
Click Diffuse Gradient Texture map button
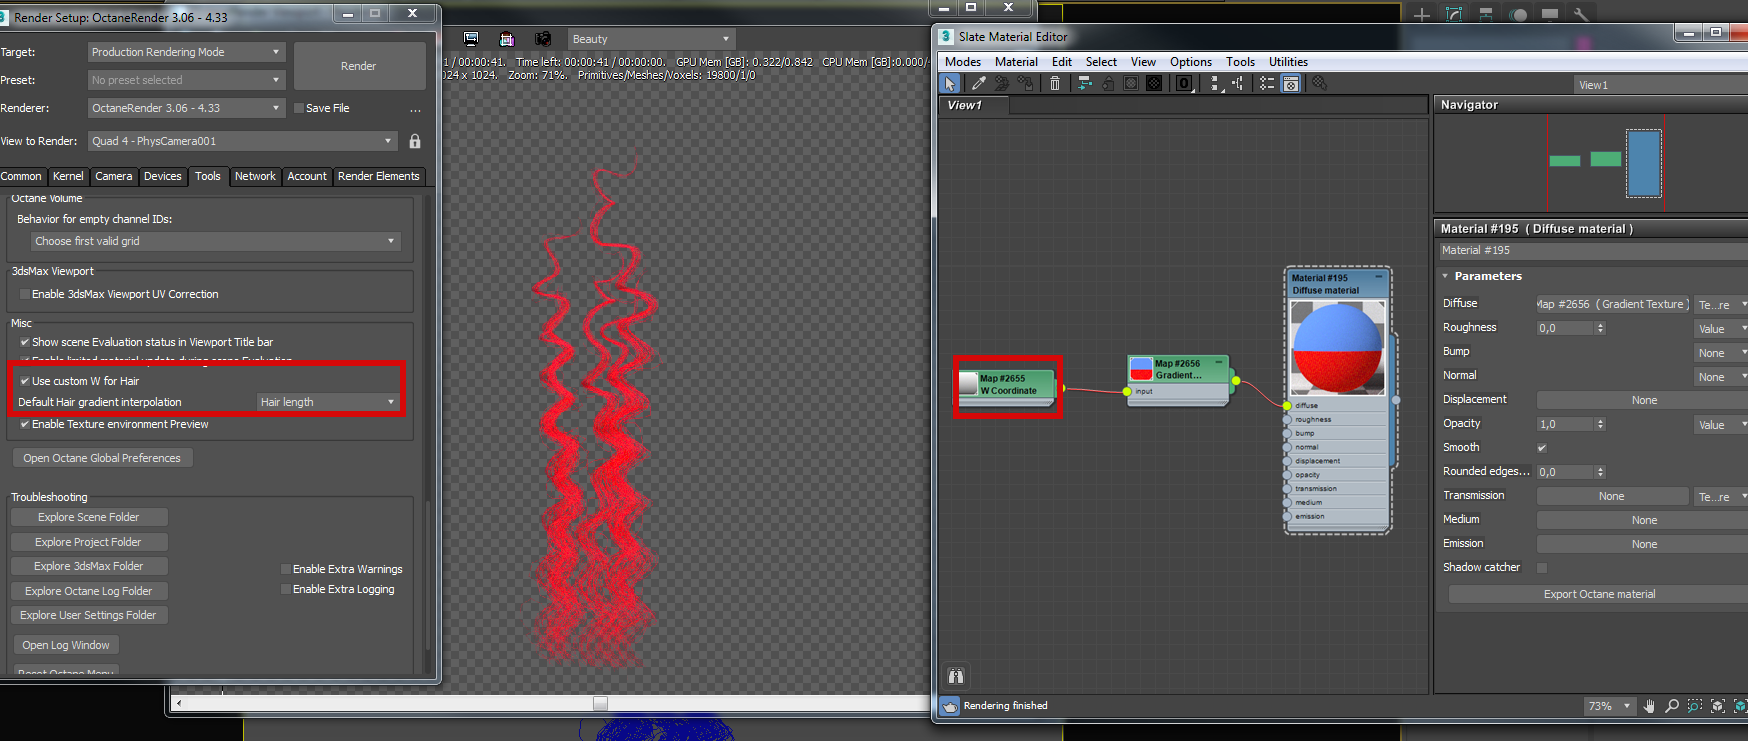(x=1612, y=304)
